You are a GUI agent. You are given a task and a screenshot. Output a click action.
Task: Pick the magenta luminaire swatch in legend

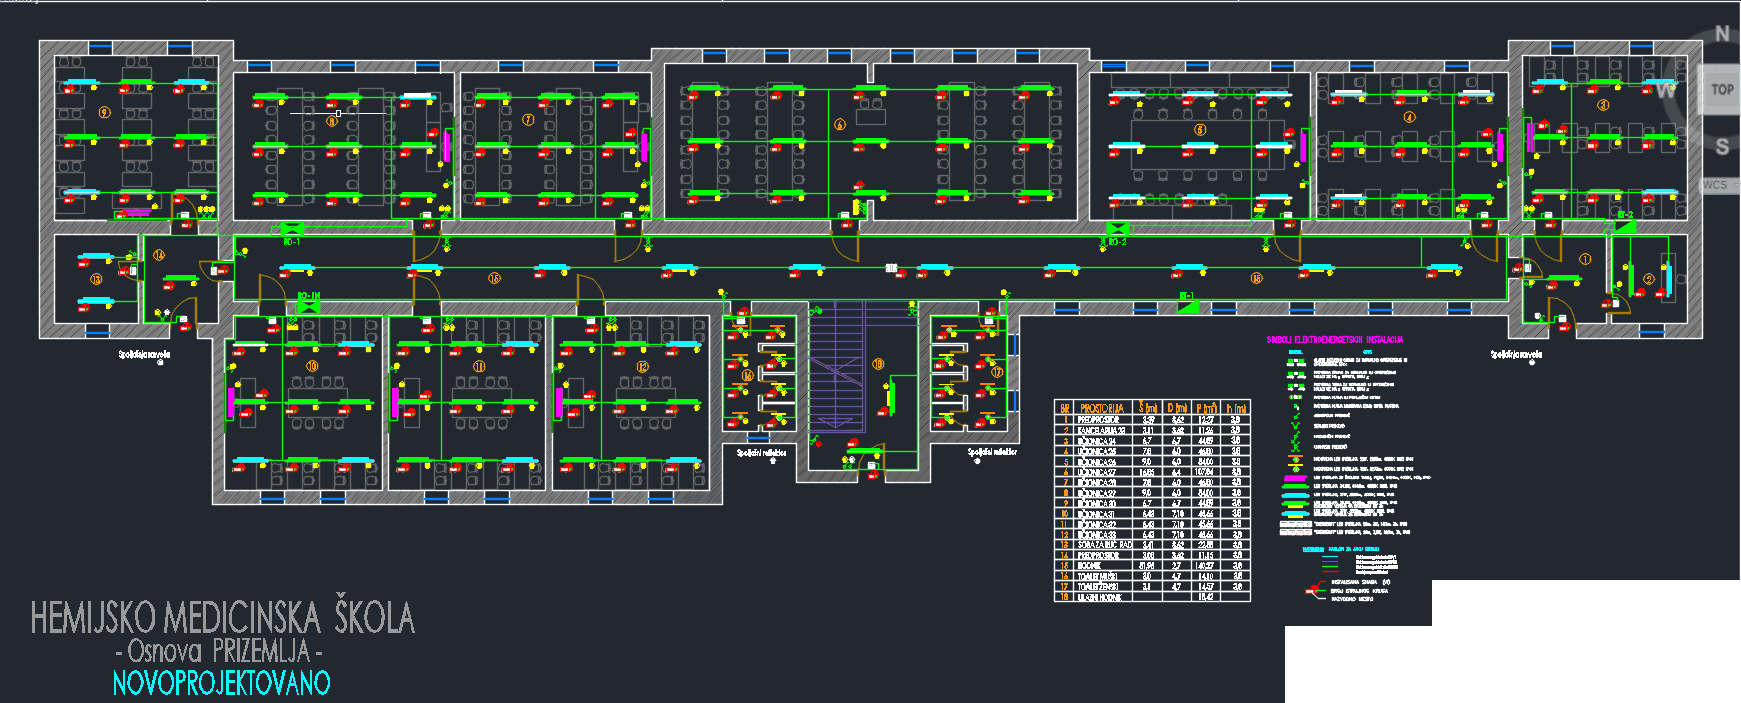tap(1295, 478)
